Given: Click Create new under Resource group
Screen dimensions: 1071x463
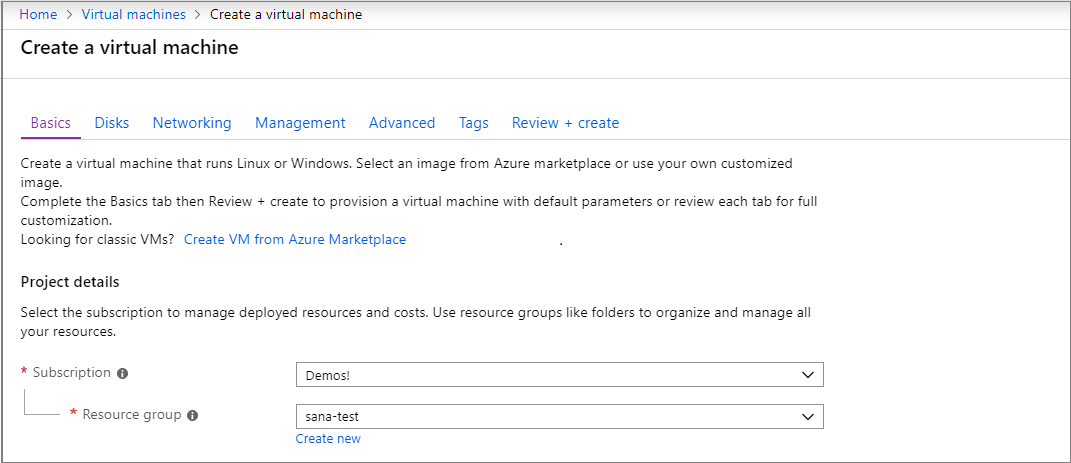Looking at the screenshot, I should 328,439.
